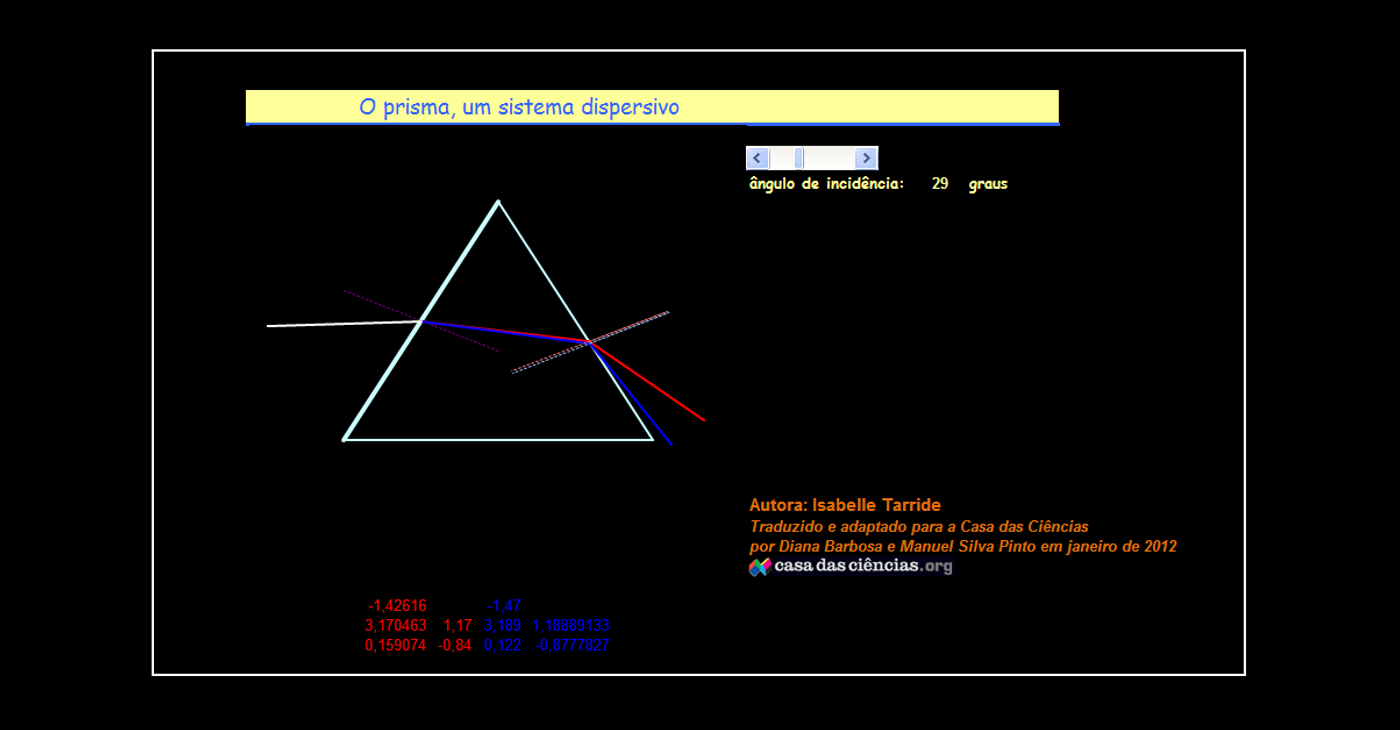
Task: Click the 'ângulo de incidência:' label
Action: point(827,184)
